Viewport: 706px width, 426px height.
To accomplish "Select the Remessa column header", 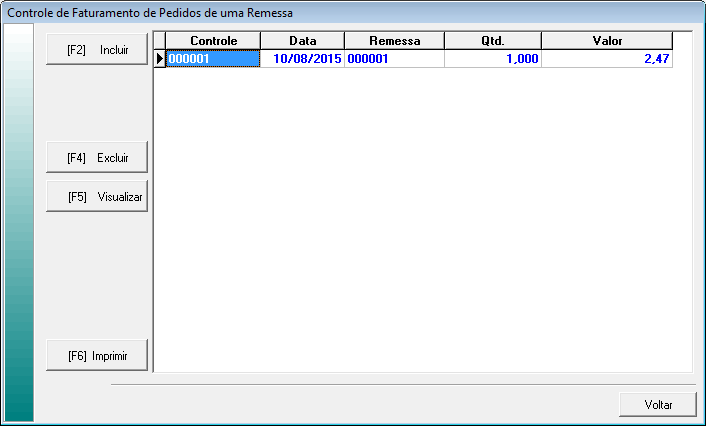I will (394, 40).
